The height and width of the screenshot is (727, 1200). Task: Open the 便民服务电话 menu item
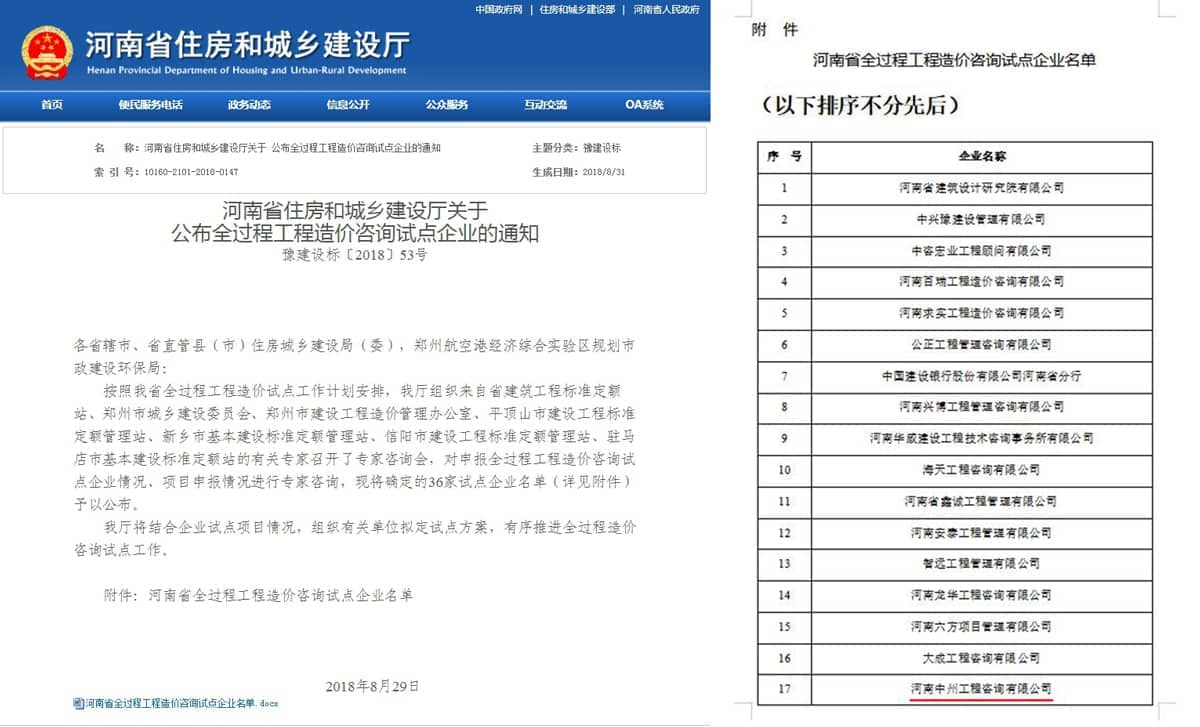(150, 105)
